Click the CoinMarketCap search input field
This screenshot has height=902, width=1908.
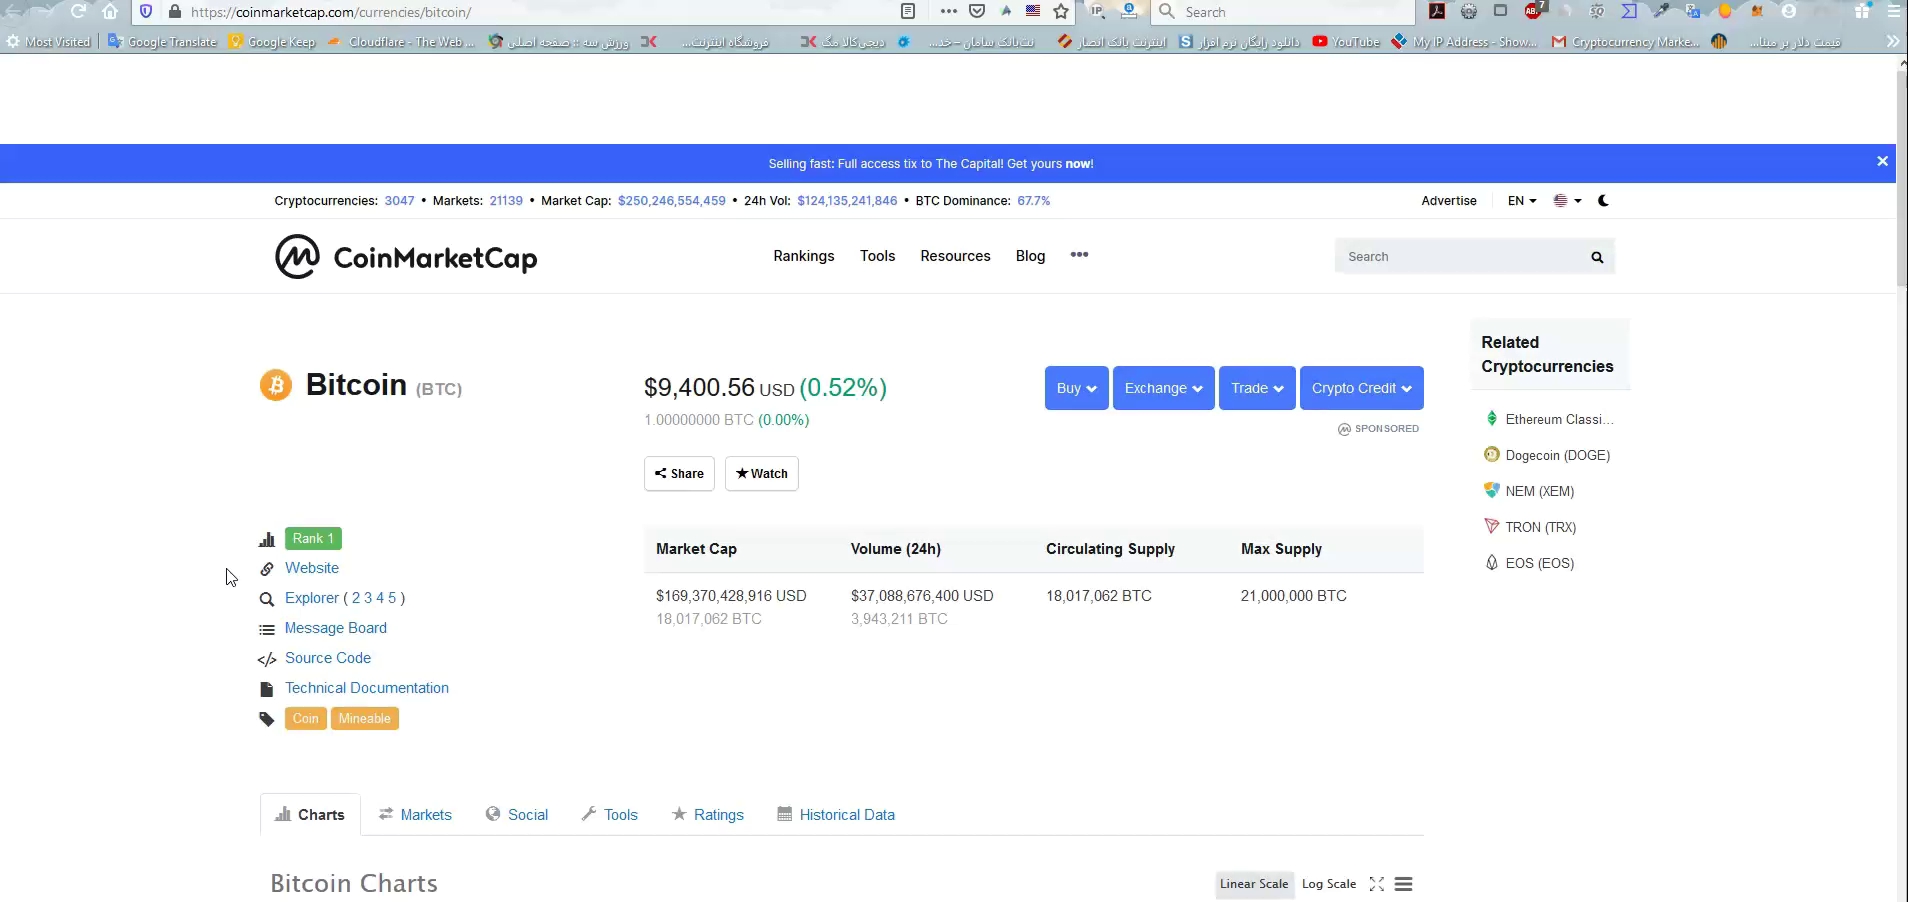pos(1460,257)
